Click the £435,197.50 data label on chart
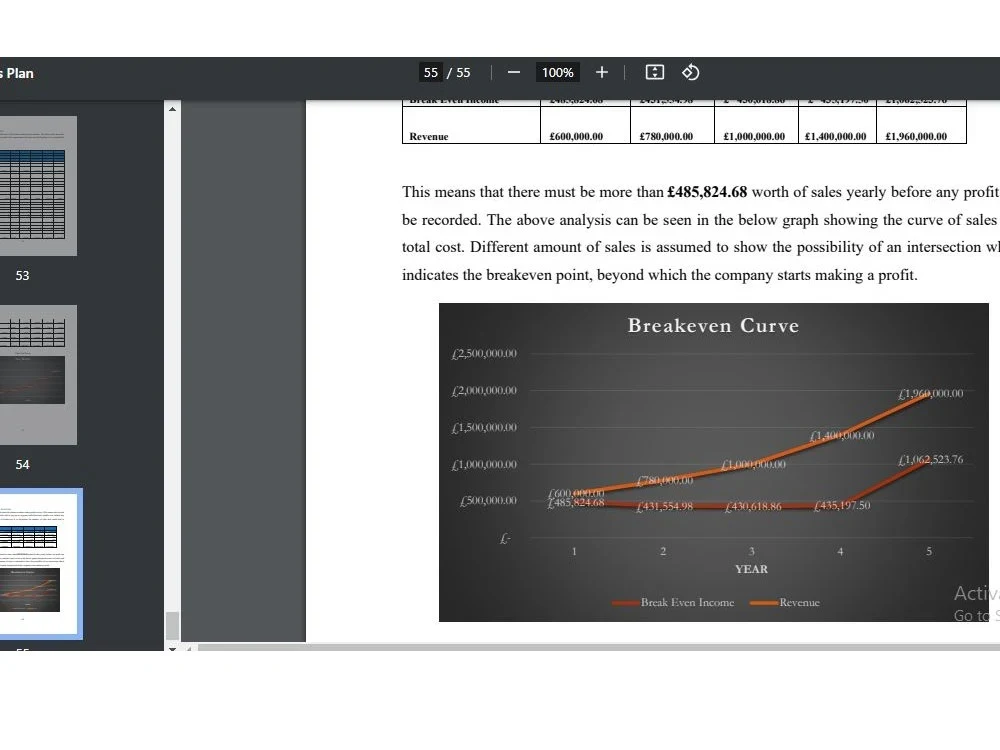The height and width of the screenshot is (750, 1000). point(842,505)
